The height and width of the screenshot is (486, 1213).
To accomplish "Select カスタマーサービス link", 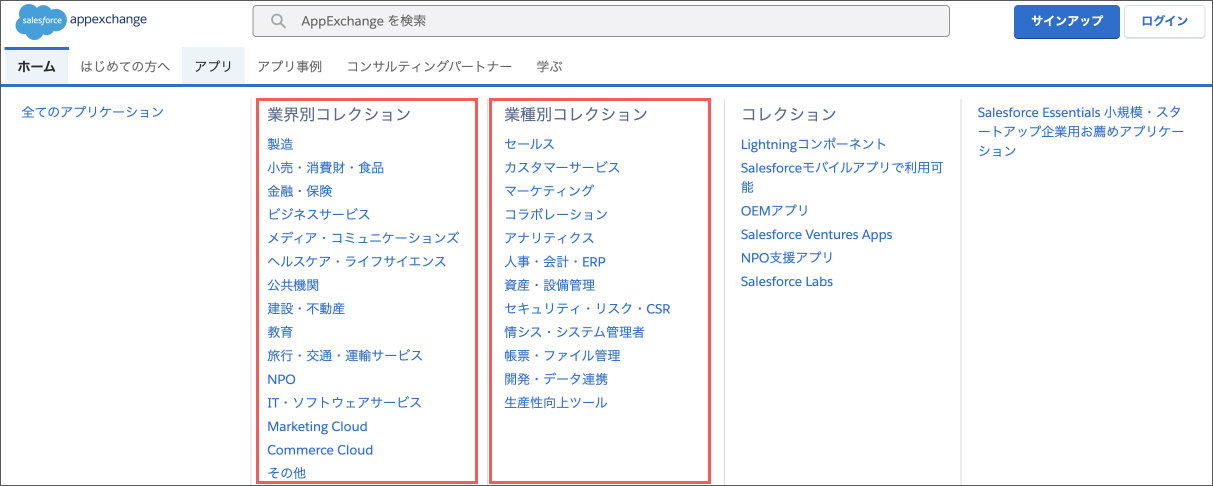I will click(562, 167).
